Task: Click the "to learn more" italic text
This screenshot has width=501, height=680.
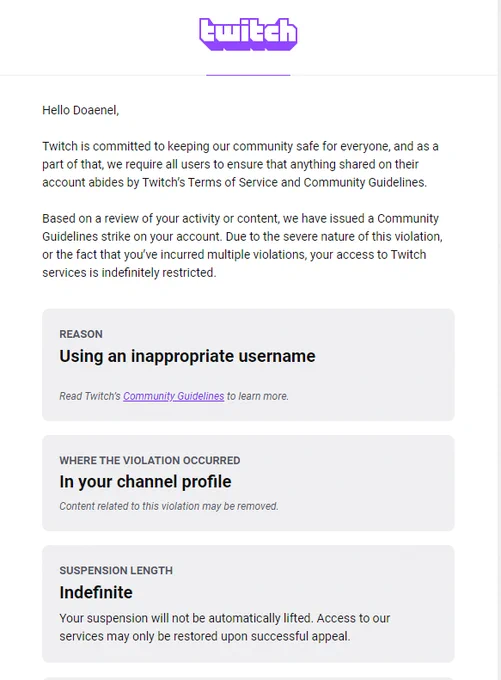Action: pyautogui.click(x=258, y=396)
